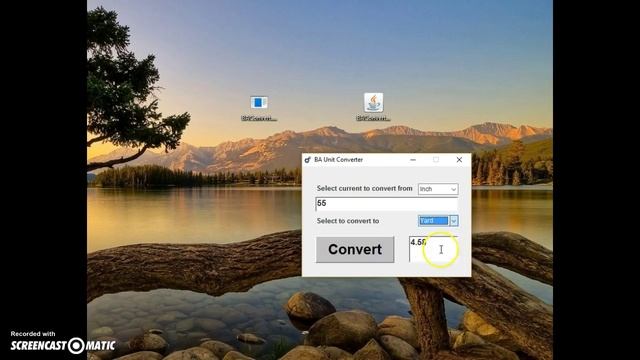Click the BA Unit Converter window title

point(338,160)
